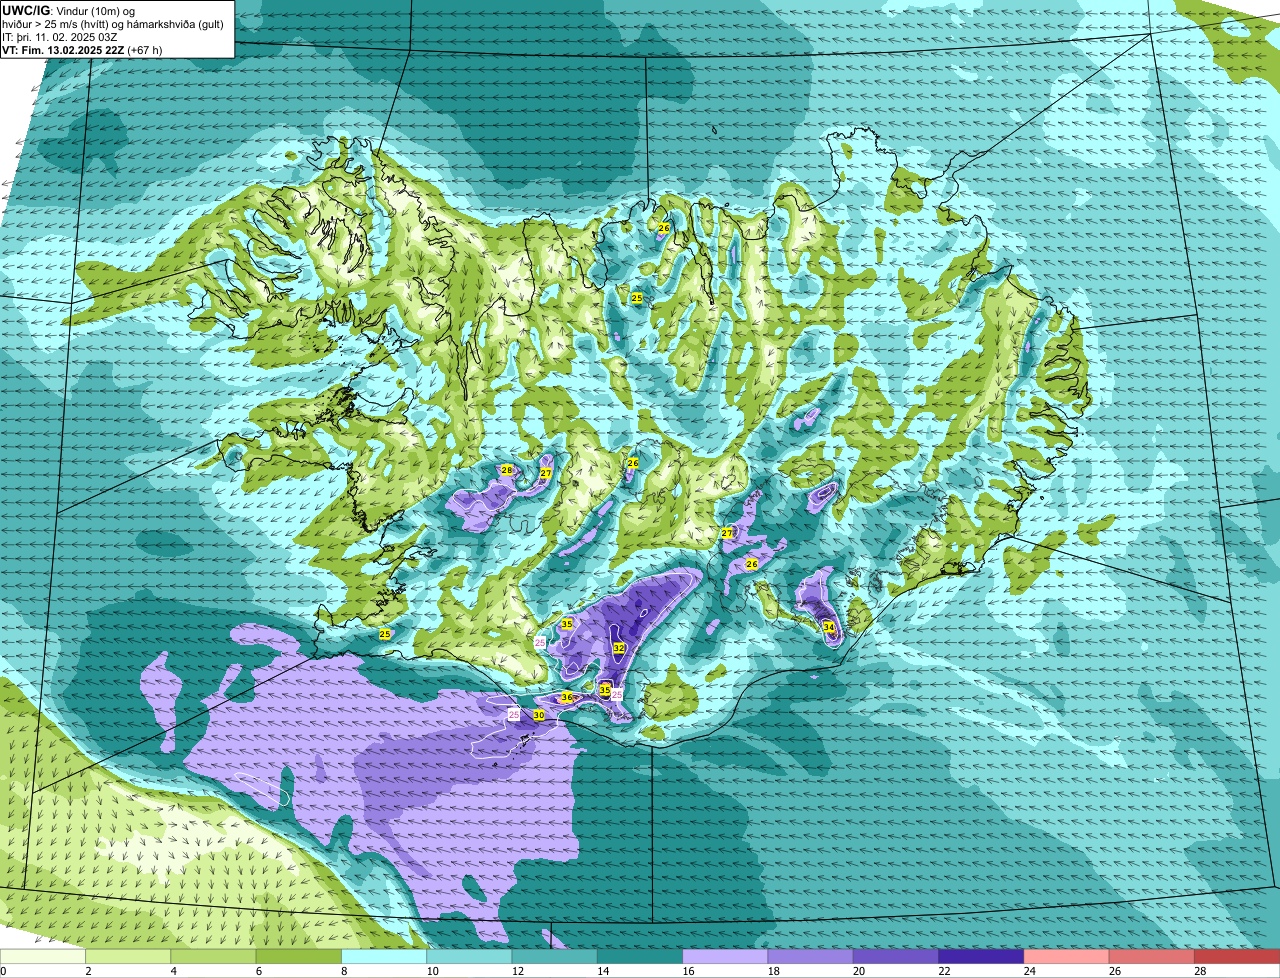This screenshot has width=1280, height=978.
Task: Click the yellow 28 gust label on the map
Action: pyautogui.click(x=507, y=470)
